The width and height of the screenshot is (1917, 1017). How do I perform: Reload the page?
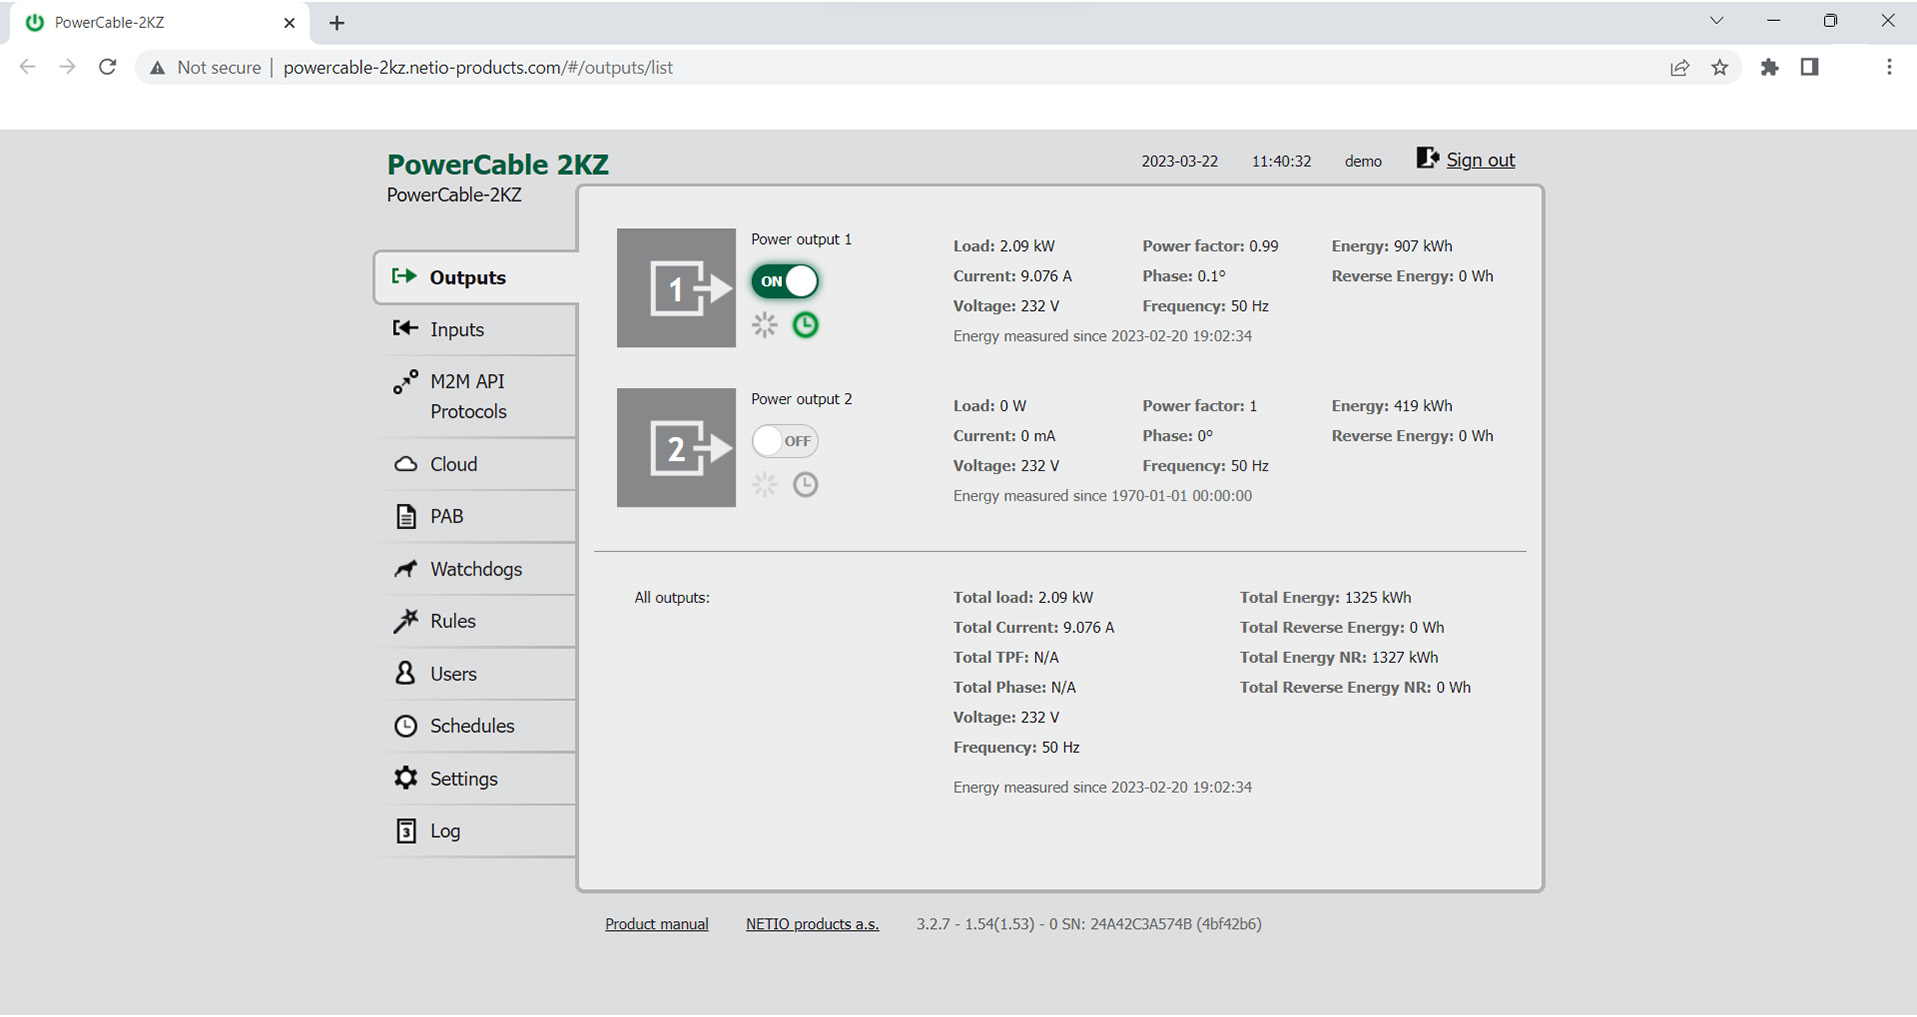(x=108, y=67)
